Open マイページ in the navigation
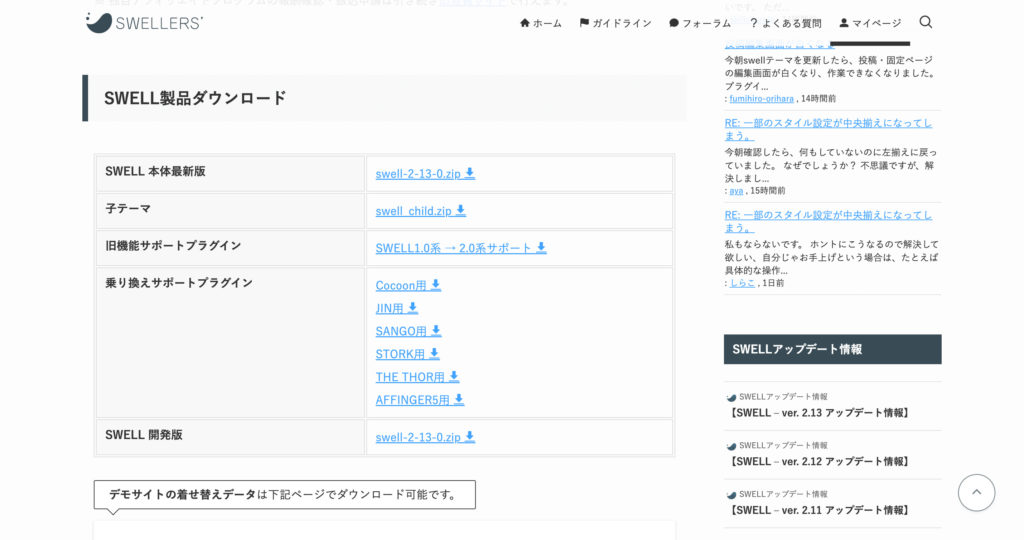This screenshot has width=1024, height=540. 870,23
